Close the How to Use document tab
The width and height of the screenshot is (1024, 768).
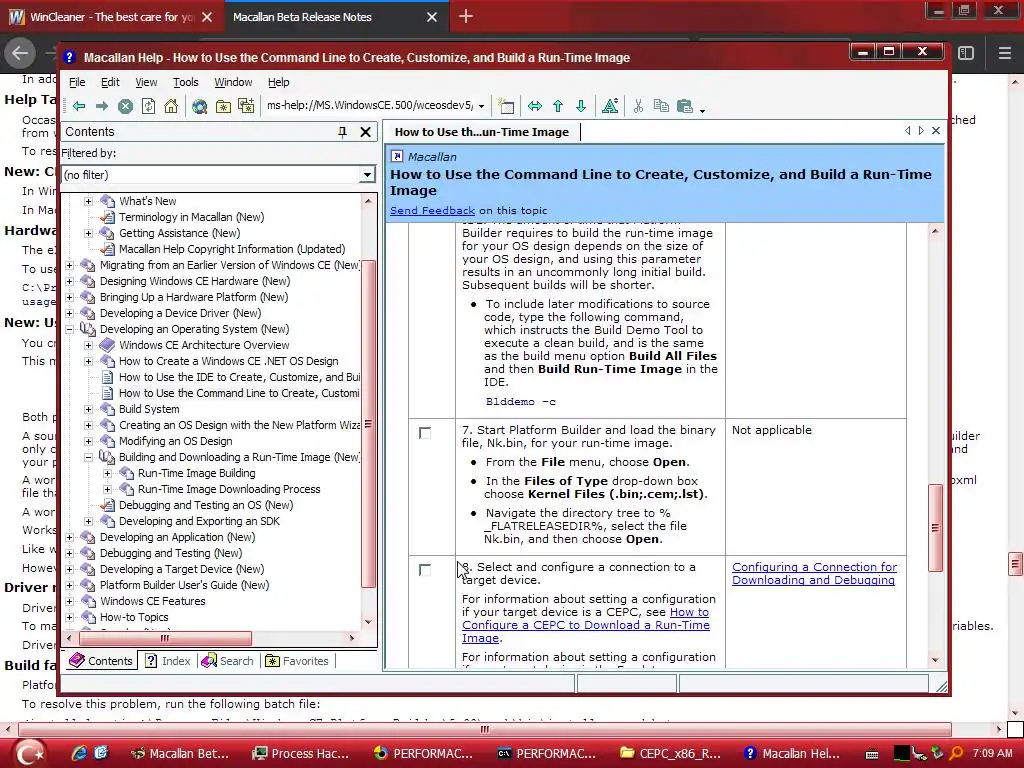[x=936, y=131]
